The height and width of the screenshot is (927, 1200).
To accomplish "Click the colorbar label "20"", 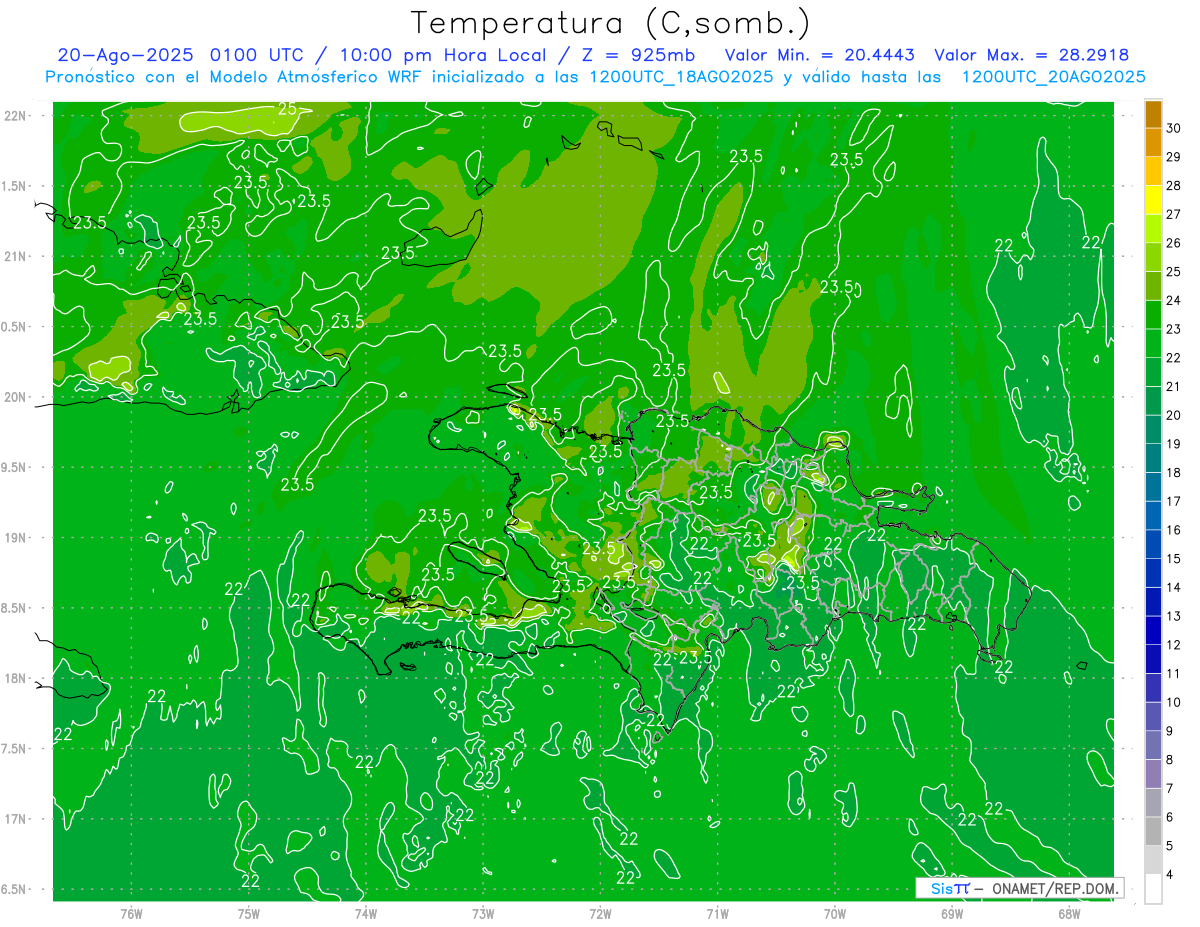I will 1174,415.
